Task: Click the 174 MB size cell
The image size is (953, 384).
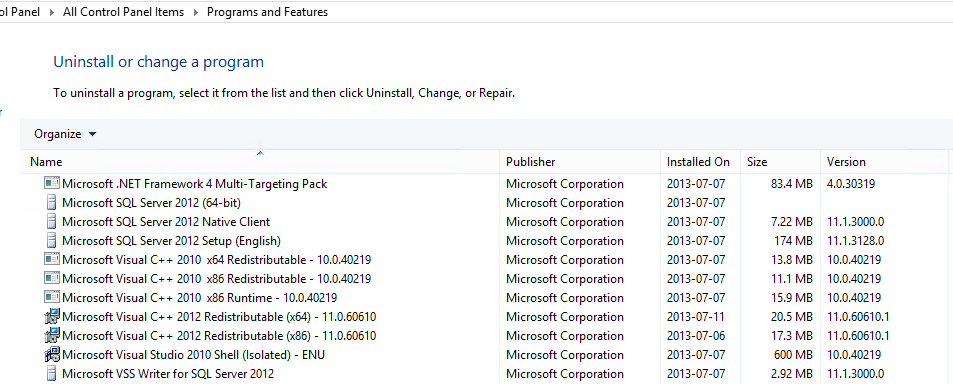Action: [793, 241]
